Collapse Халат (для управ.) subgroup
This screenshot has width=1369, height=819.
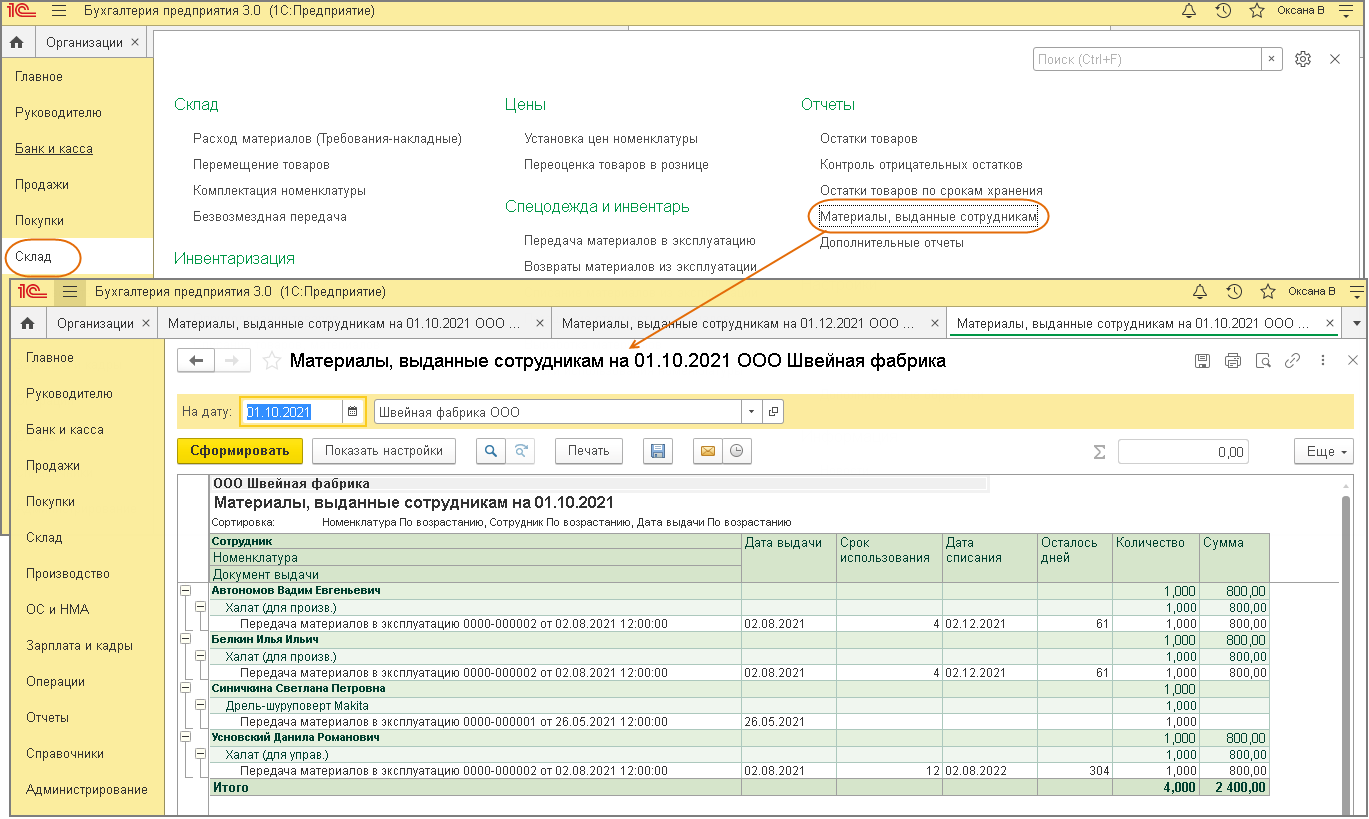point(200,754)
